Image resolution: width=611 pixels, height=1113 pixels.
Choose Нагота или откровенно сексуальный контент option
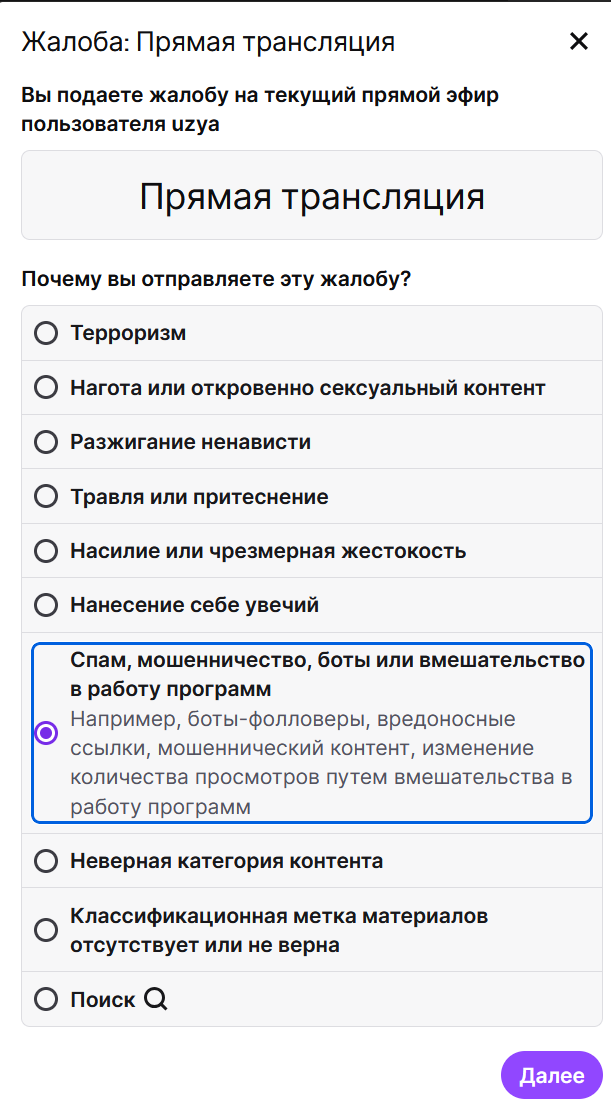(x=46, y=388)
